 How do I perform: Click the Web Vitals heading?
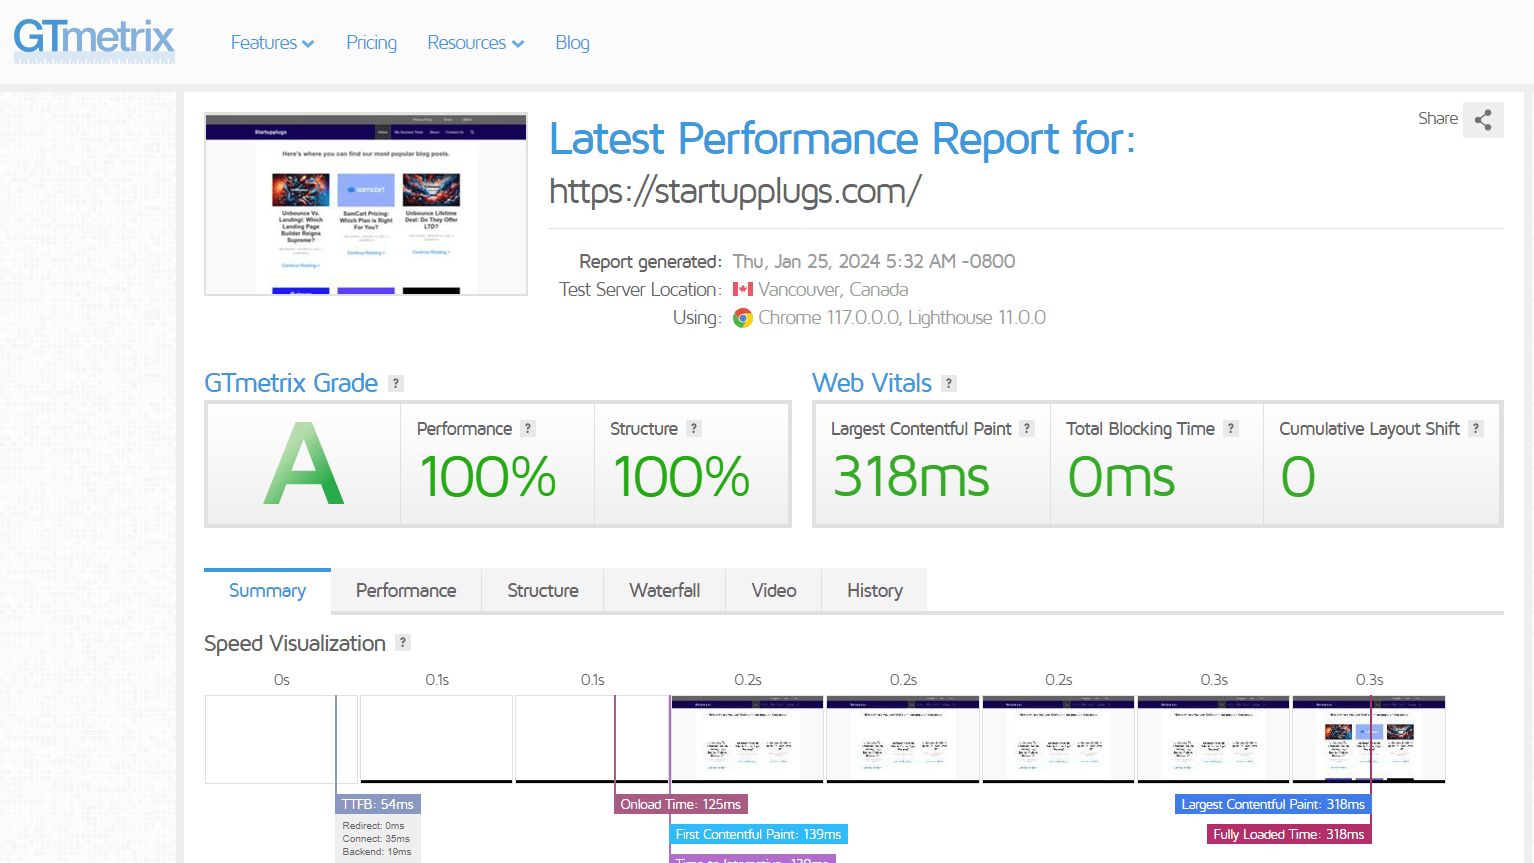click(872, 383)
